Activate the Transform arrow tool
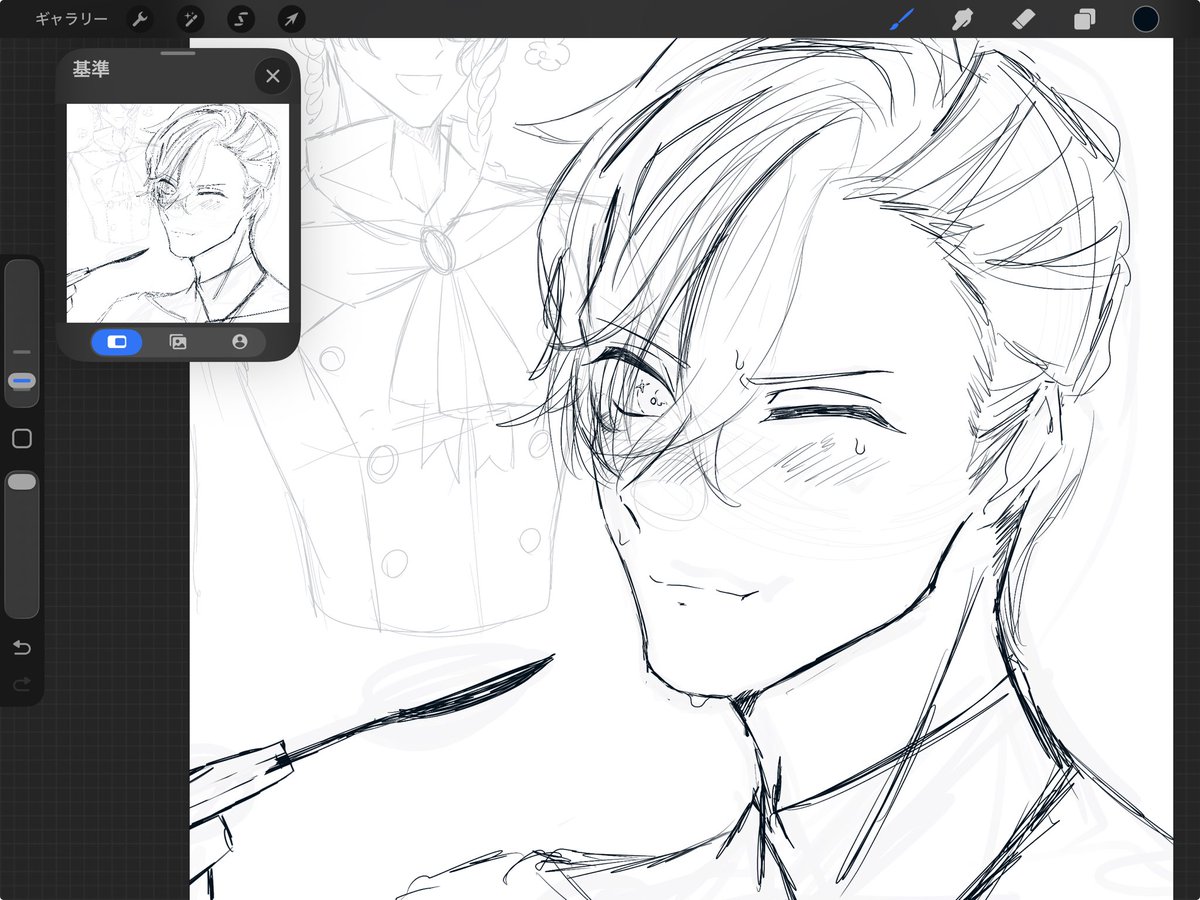 pos(291,19)
